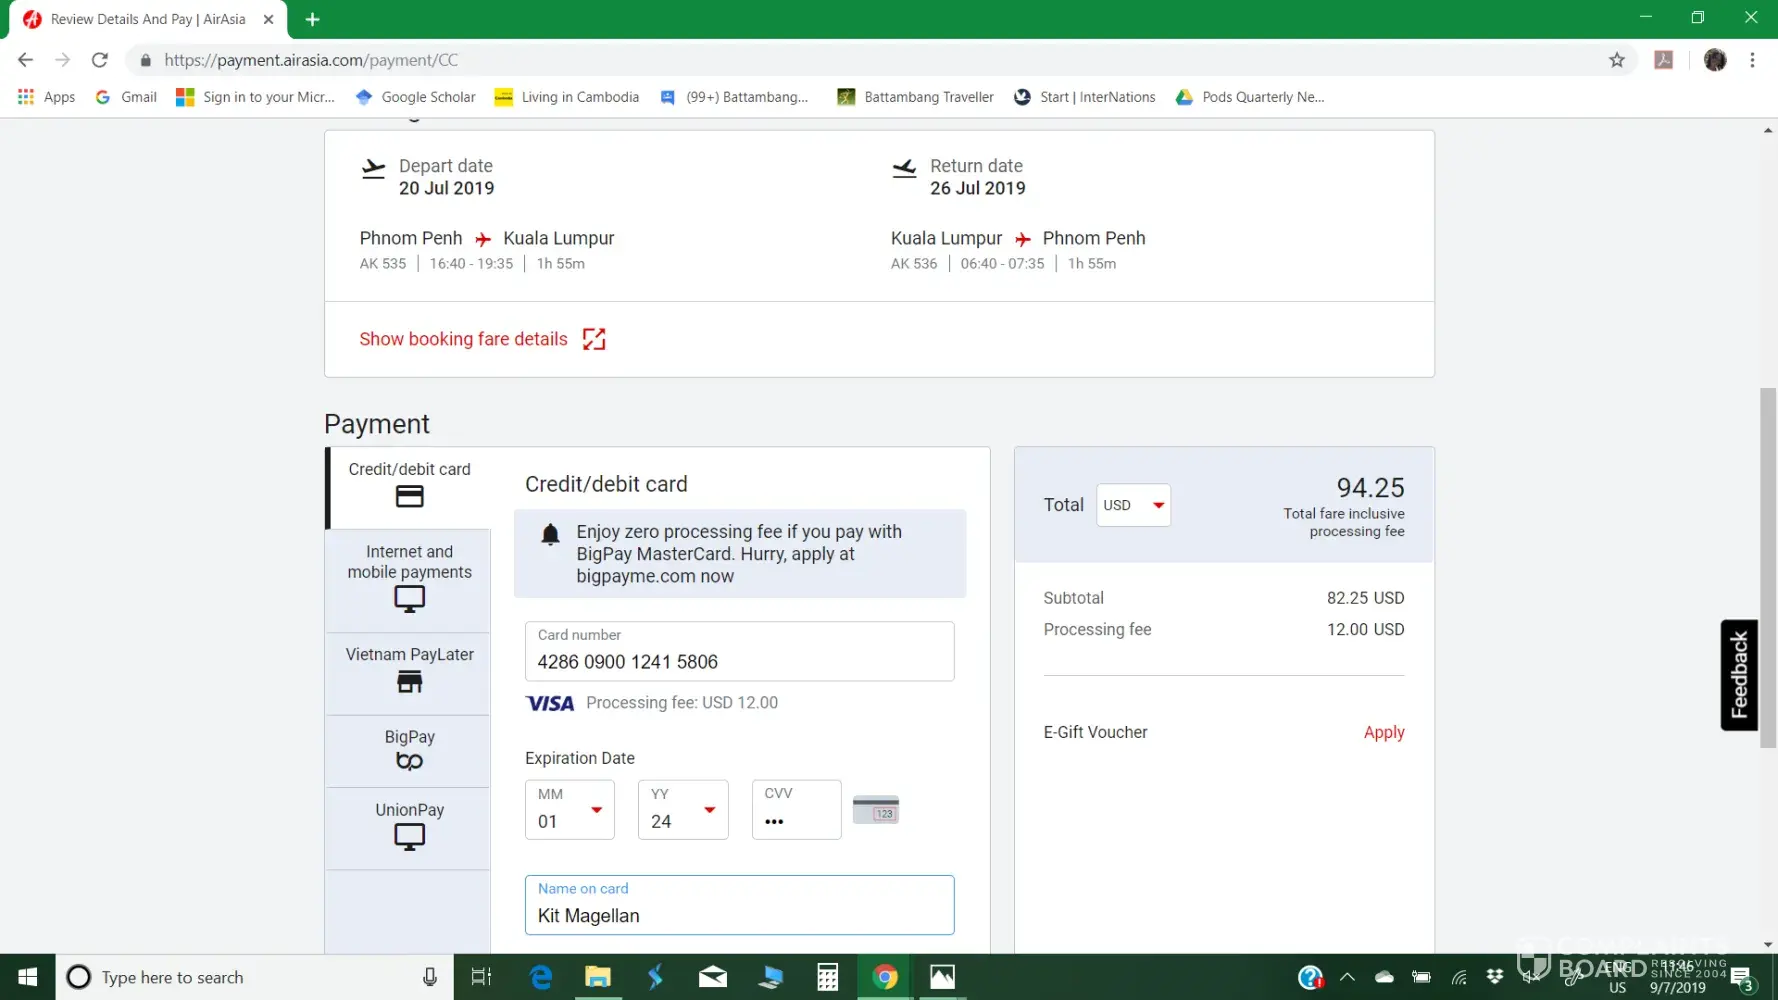Open the Feedback side panel button
This screenshot has width=1778, height=1000.
[x=1738, y=675]
